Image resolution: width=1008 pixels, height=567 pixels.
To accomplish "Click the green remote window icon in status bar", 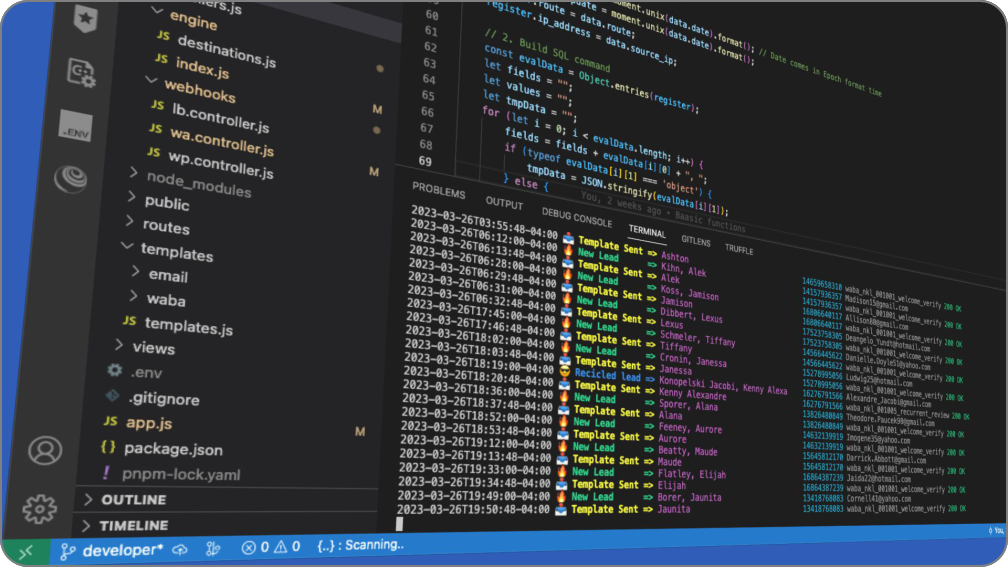I will (26, 552).
